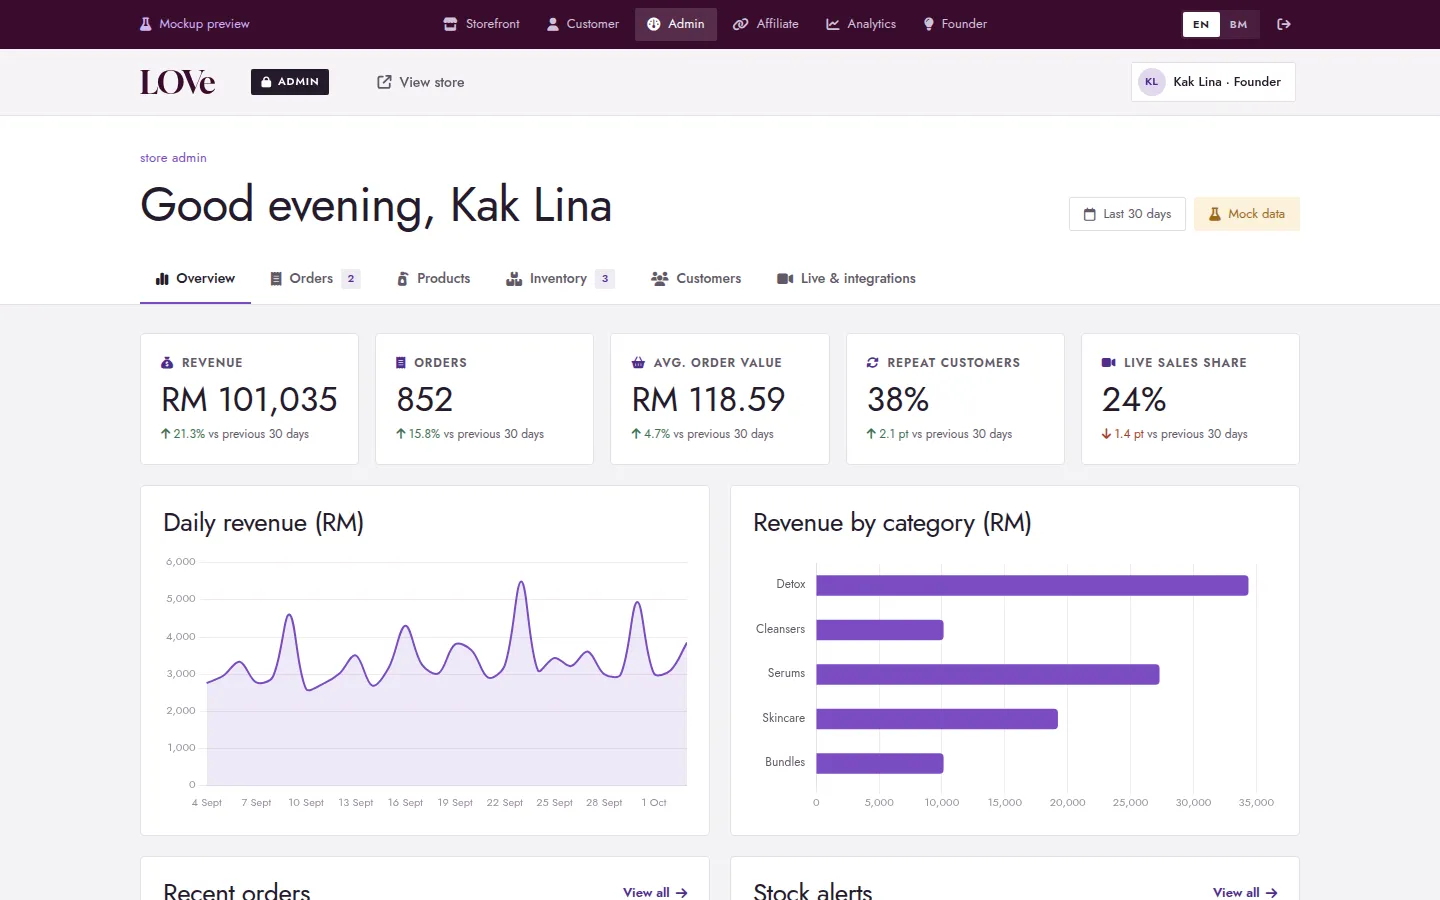This screenshot has height=900, width=1440.
Task: Open the Kak Lina Founder account menu
Action: 1213,82
